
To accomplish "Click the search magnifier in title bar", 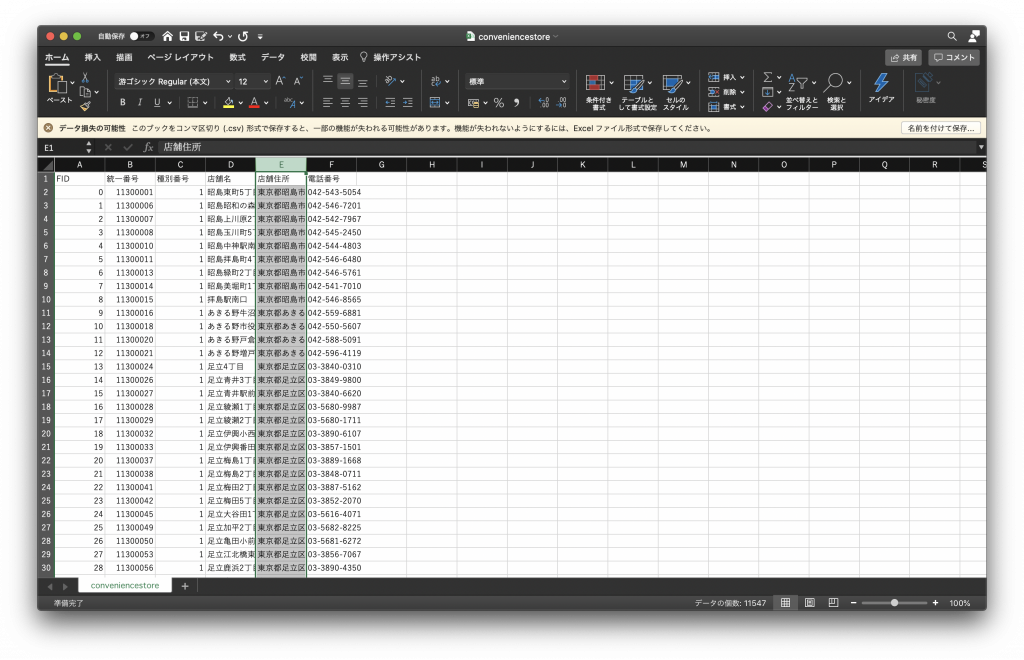I will point(952,37).
